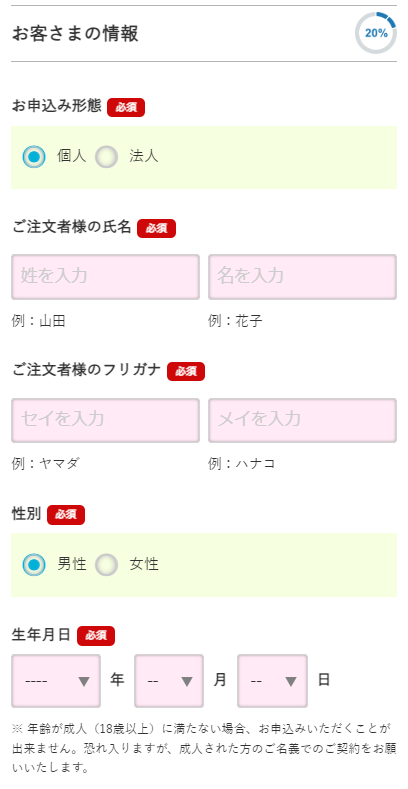
Task: Click the 必須 badge next to 性別
Action: [x=66, y=515]
